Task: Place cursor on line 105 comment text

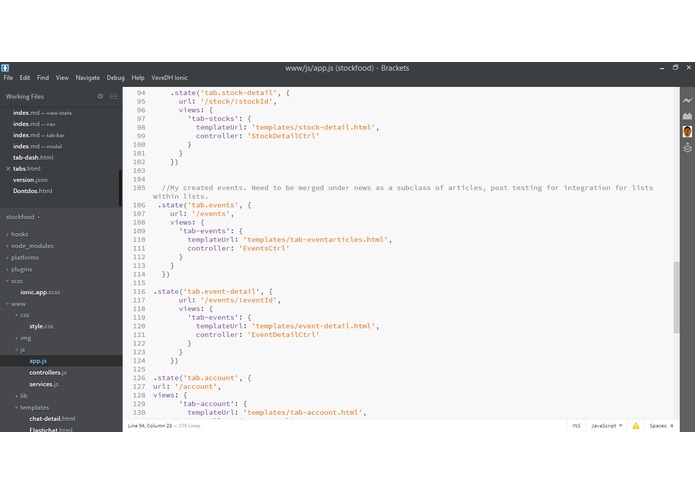Action: [402, 192]
